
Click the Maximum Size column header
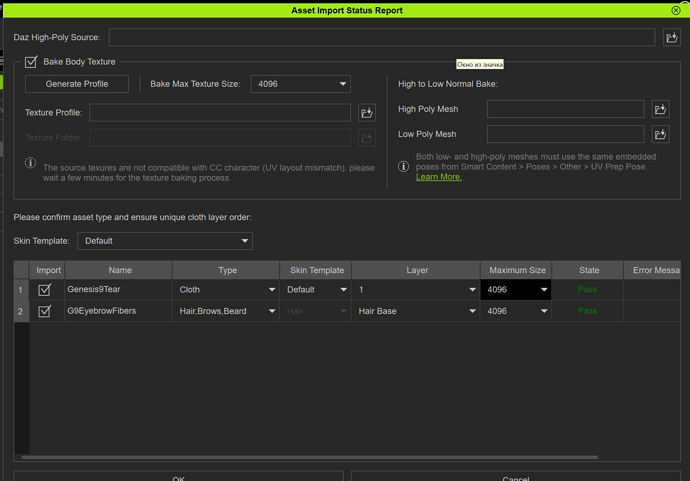click(x=516, y=270)
